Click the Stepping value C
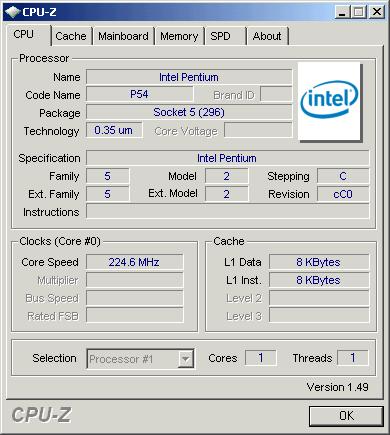The height and width of the screenshot is (435, 390). [x=343, y=176]
